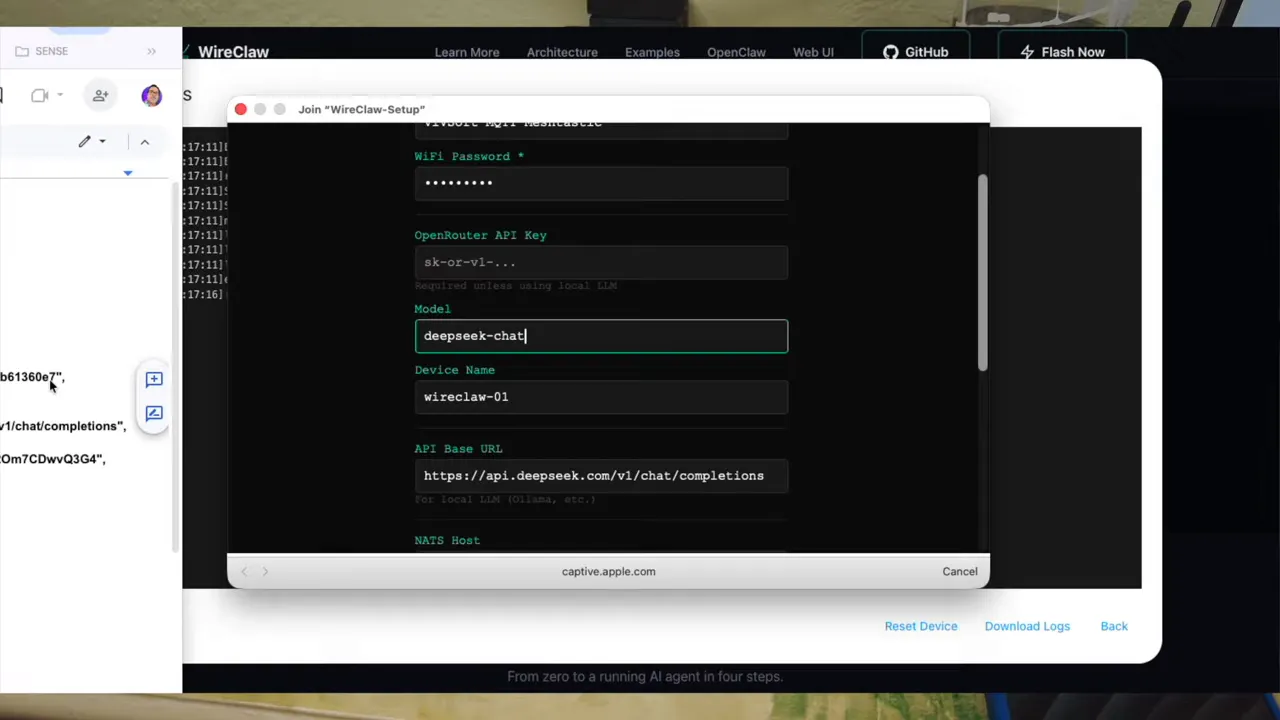The height and width of the screenshot is (720, 1280).
Task: Focus the OpenRouter API Key field
Action: point(601,262)
